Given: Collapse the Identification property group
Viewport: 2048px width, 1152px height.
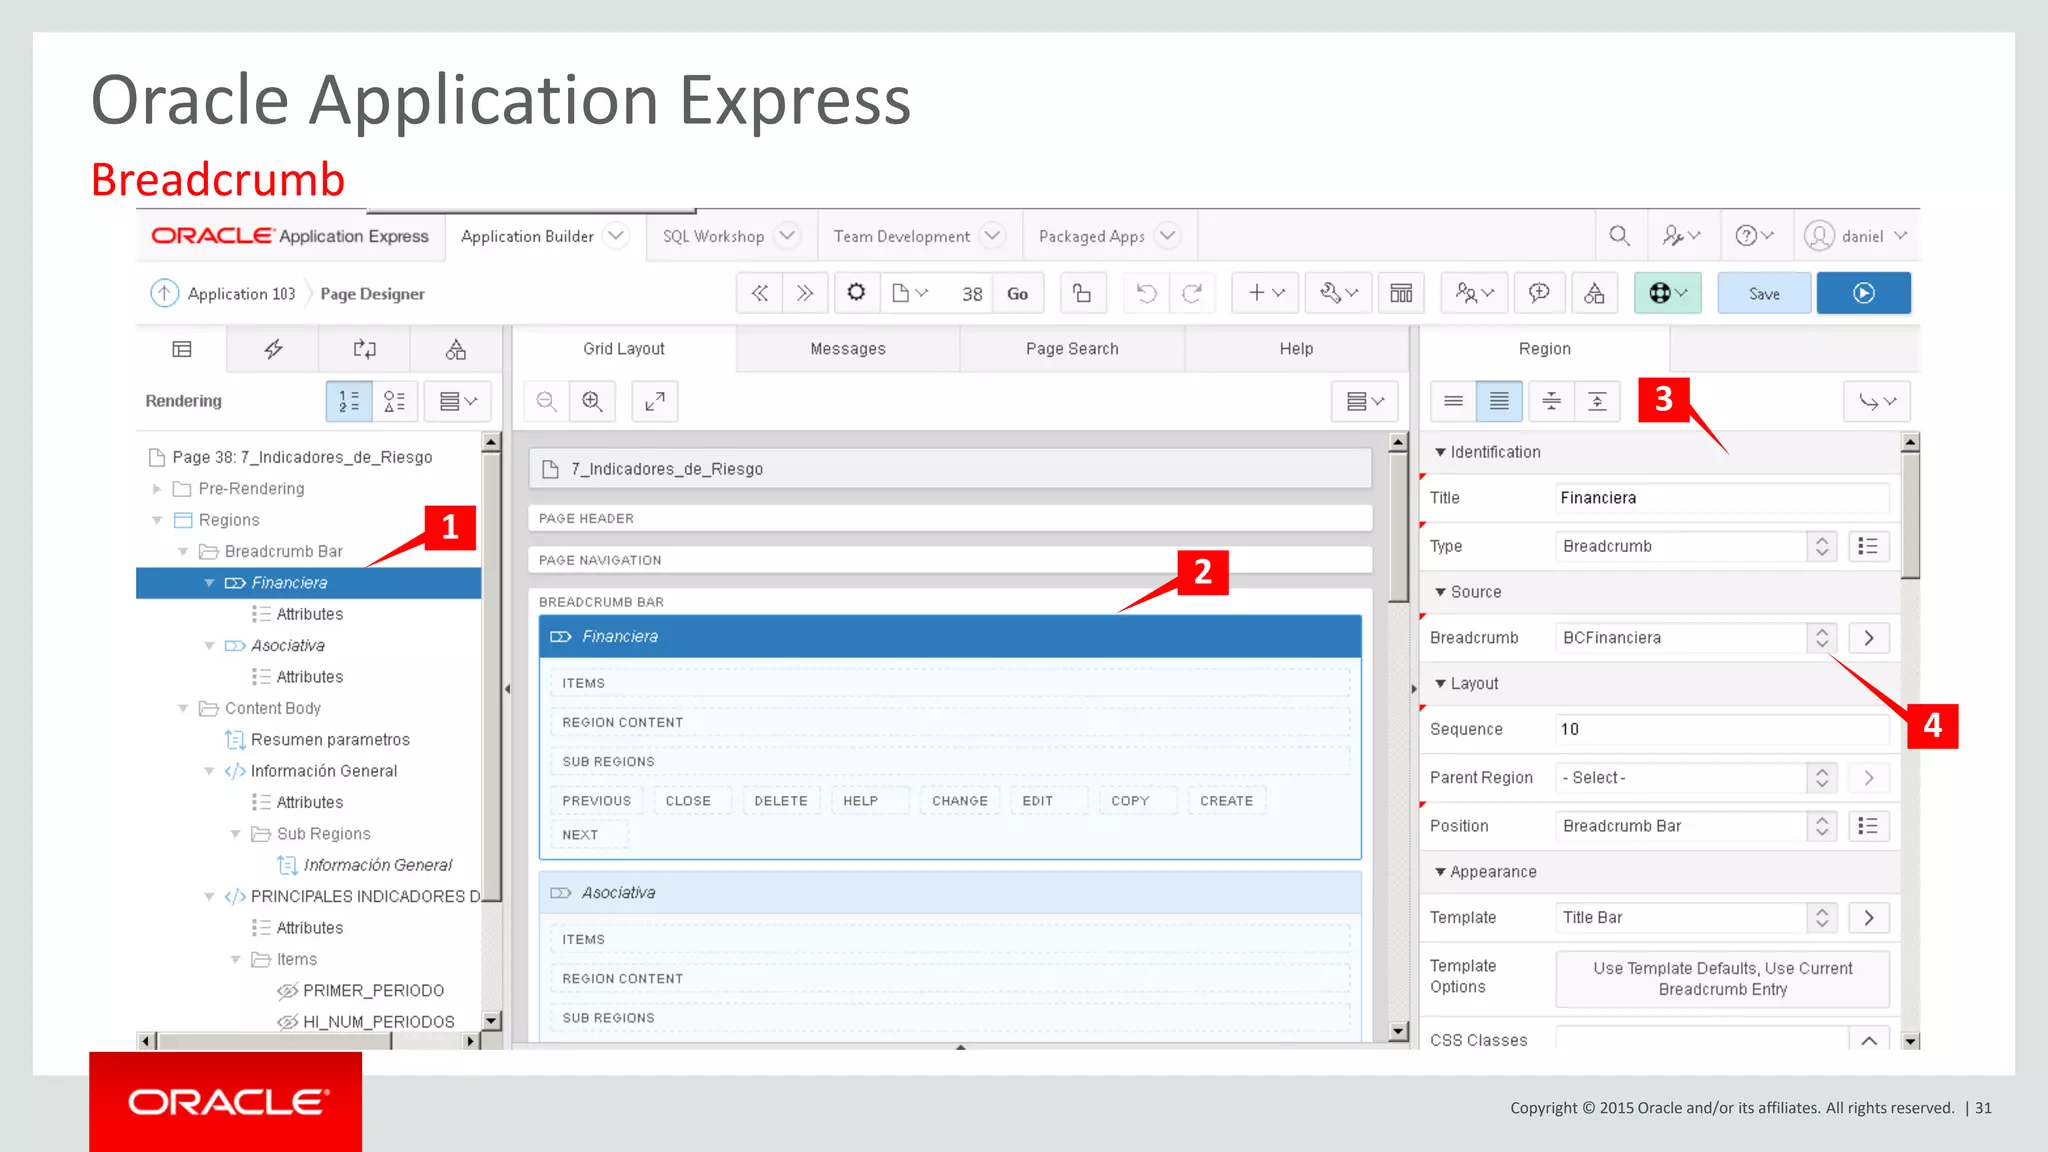Looking at the screenshot, I should 1440,452.
